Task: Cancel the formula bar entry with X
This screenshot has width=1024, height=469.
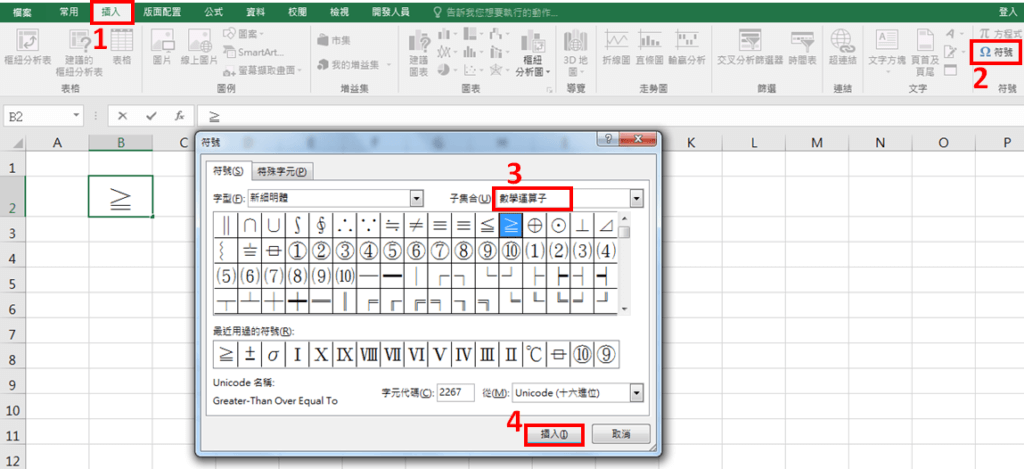Action: tap(122, 116)
